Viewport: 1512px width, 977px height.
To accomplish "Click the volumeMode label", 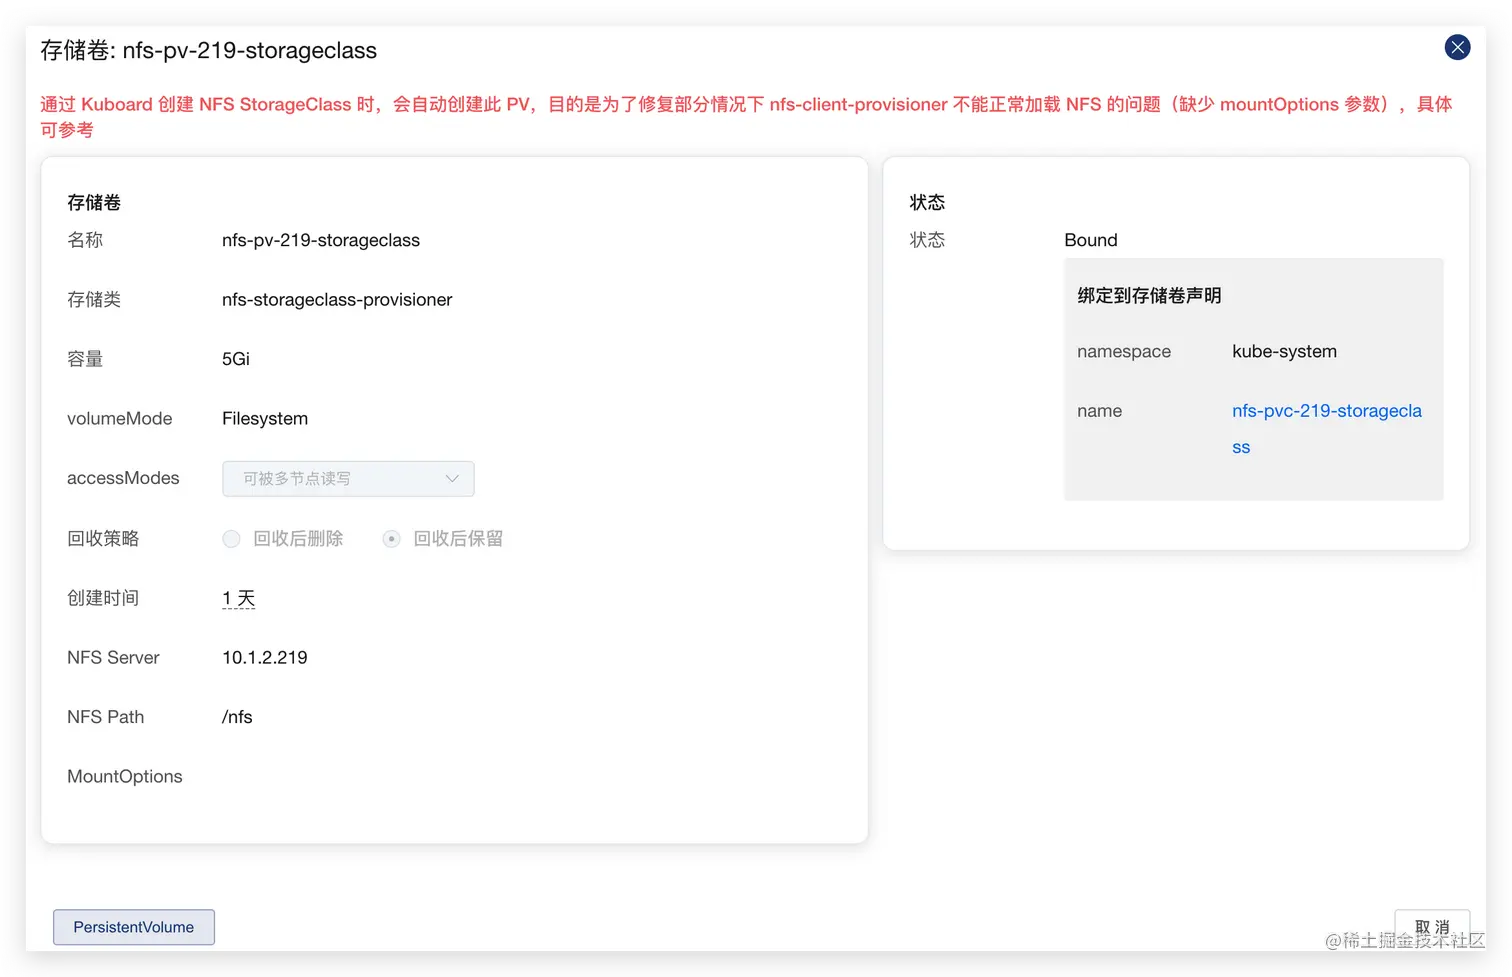I will click(x=119, y=419).
